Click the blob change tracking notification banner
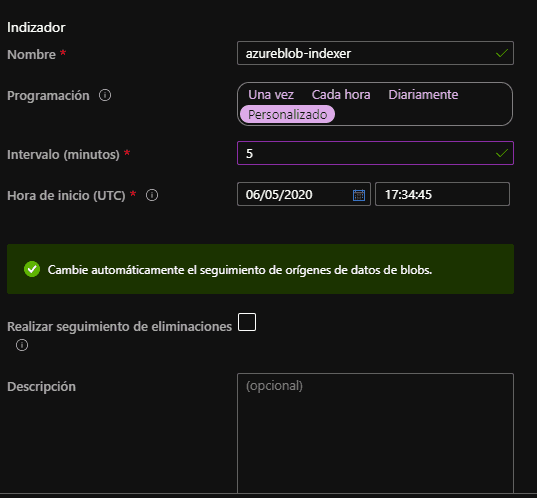This screenshot has width=537, height=498. 260,269
